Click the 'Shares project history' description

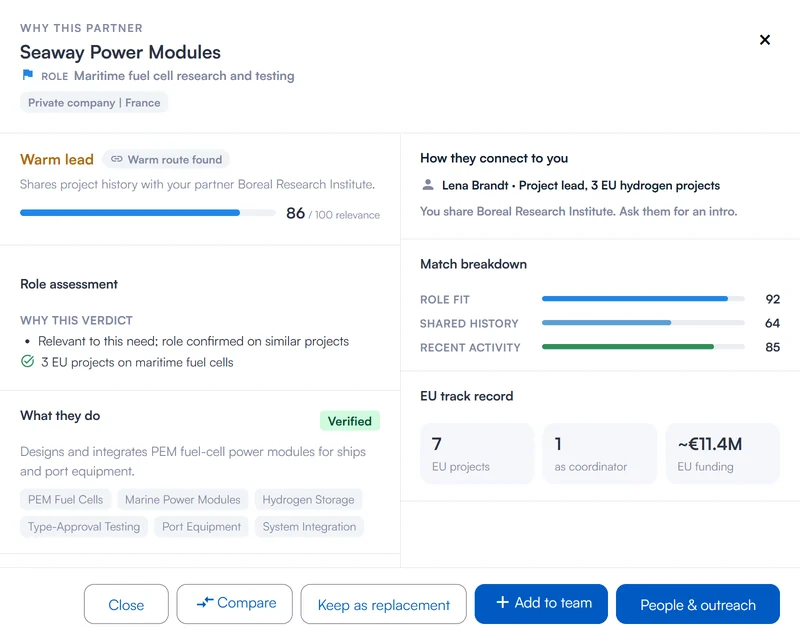(197, 184)
